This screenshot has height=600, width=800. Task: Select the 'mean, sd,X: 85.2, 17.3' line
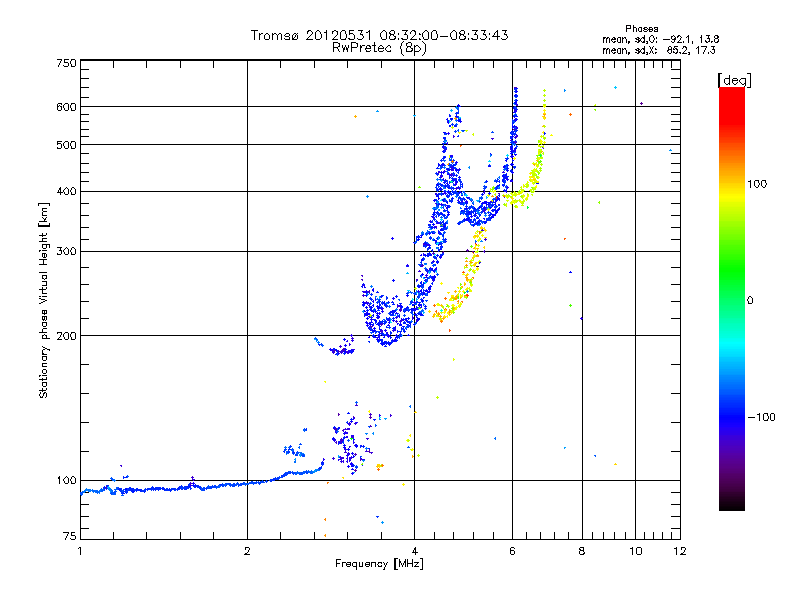pos(658,50)
